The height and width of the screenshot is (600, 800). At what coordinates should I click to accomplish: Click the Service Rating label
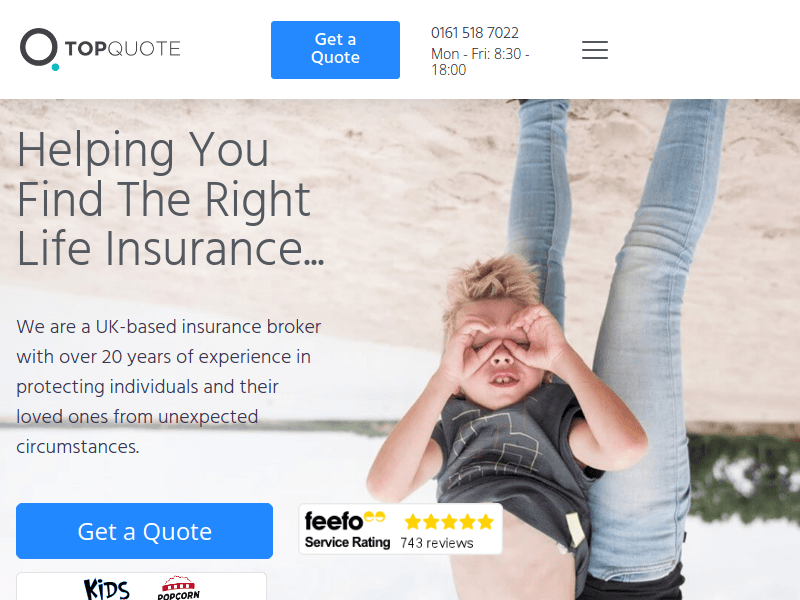[x=347, y=542]
